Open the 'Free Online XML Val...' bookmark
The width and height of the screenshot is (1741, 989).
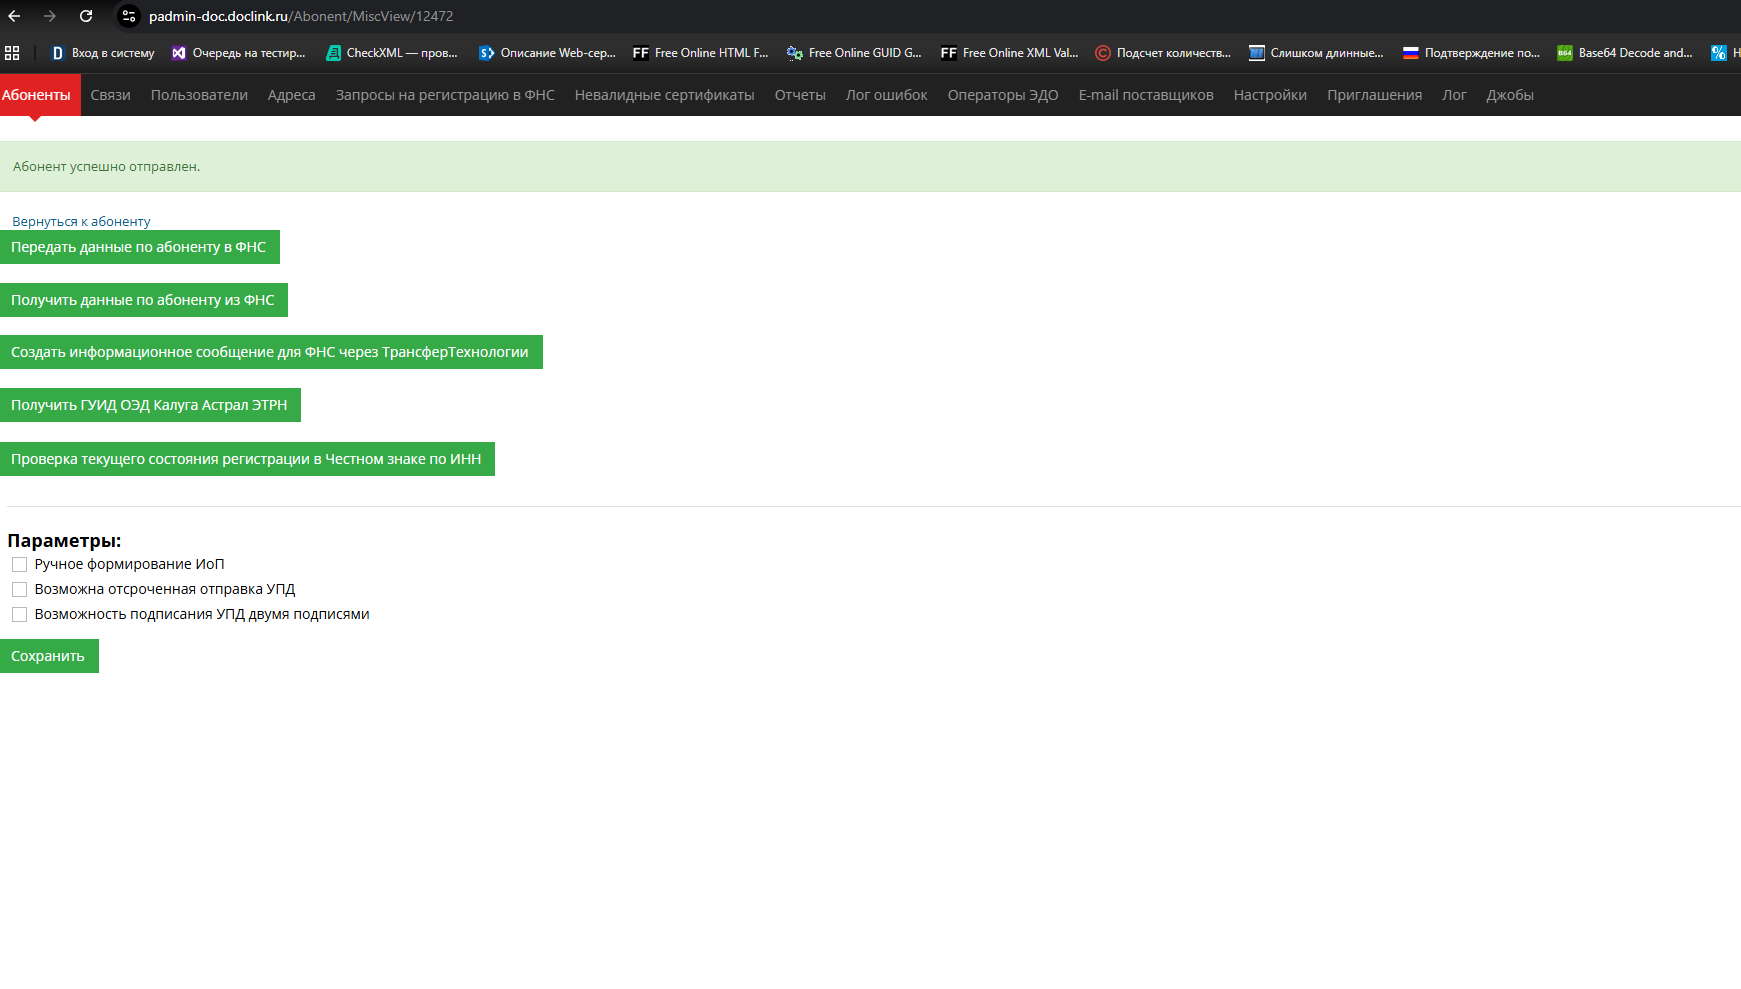coord(1009,53)
